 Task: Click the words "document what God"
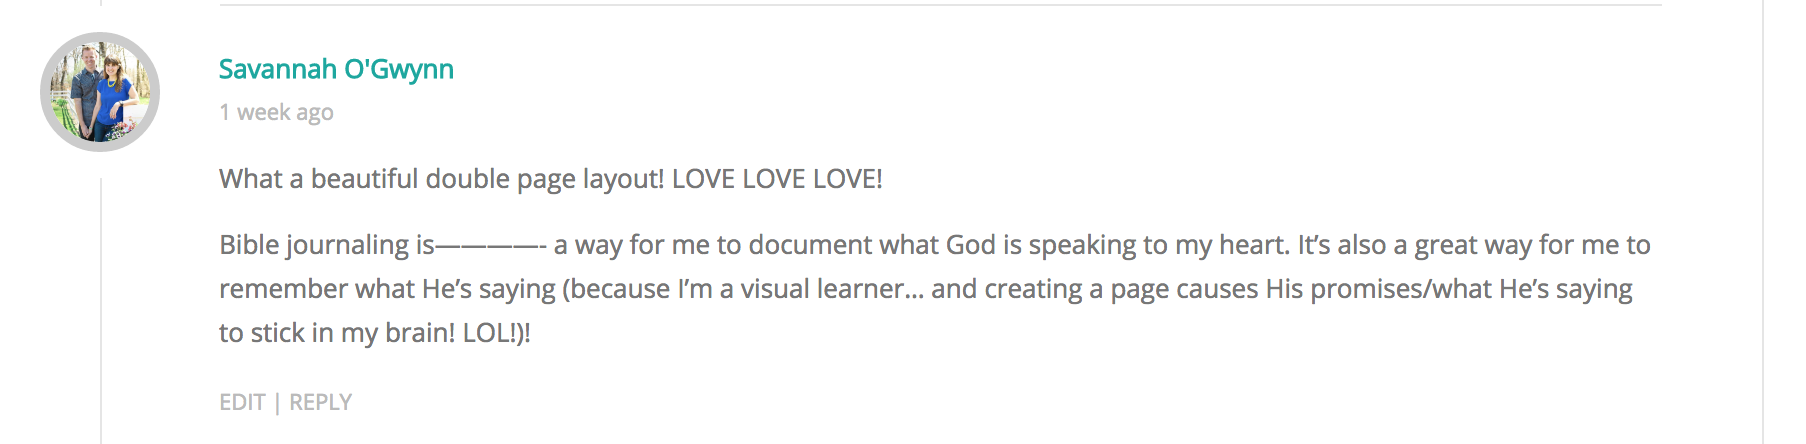[x=872, y=245]
